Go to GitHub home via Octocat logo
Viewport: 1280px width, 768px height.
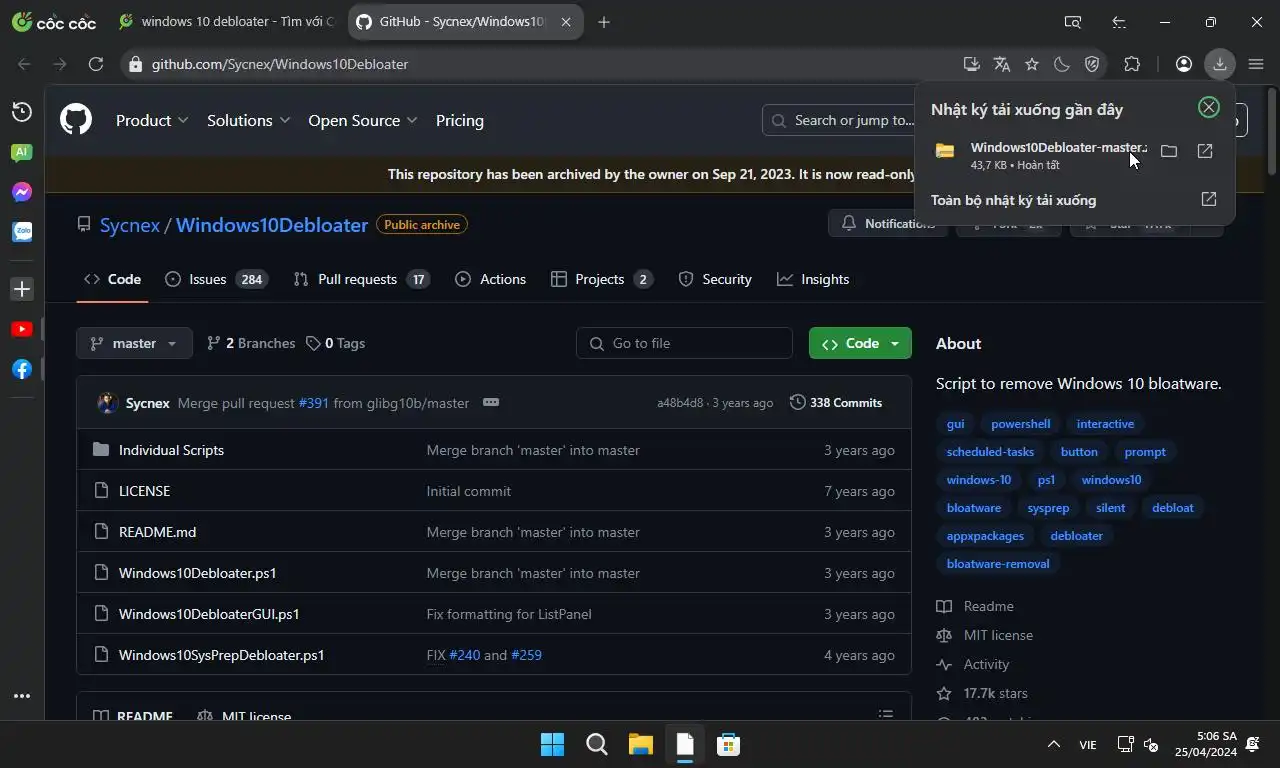click(x=76, y=120)
